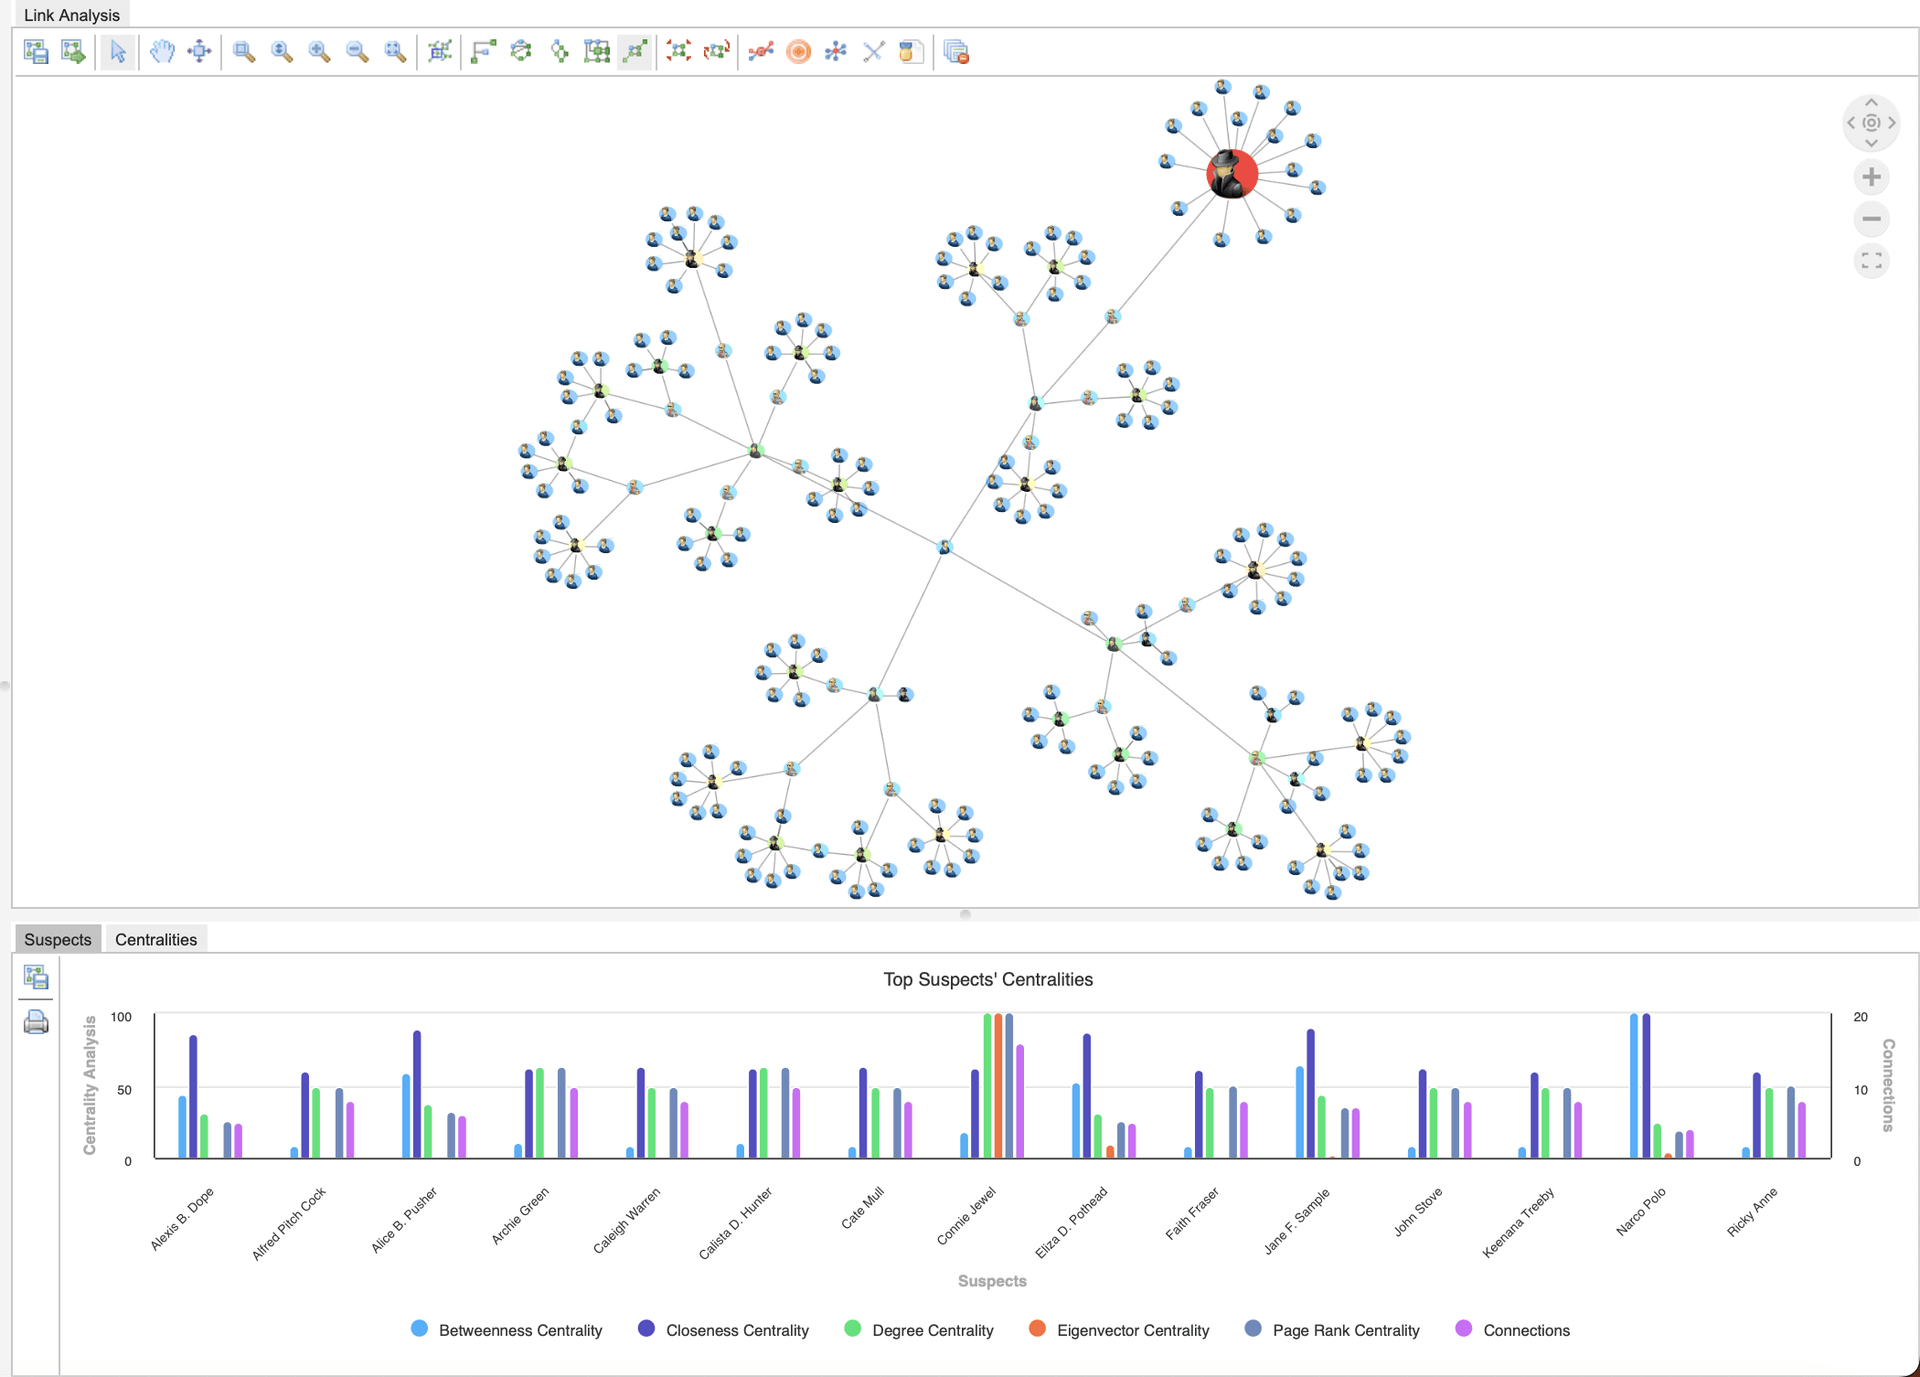Viewport: 1920px width, 1377px height.
Task: Click the fit-to-screen button under zoom controls
Action: click(1871, 261)
